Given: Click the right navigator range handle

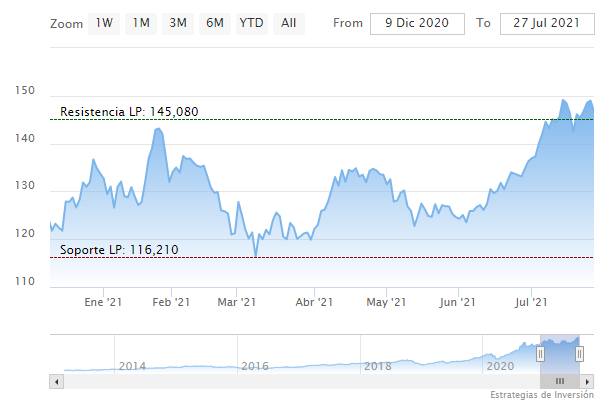Looking at the screenshot, I should coord(579,354).
